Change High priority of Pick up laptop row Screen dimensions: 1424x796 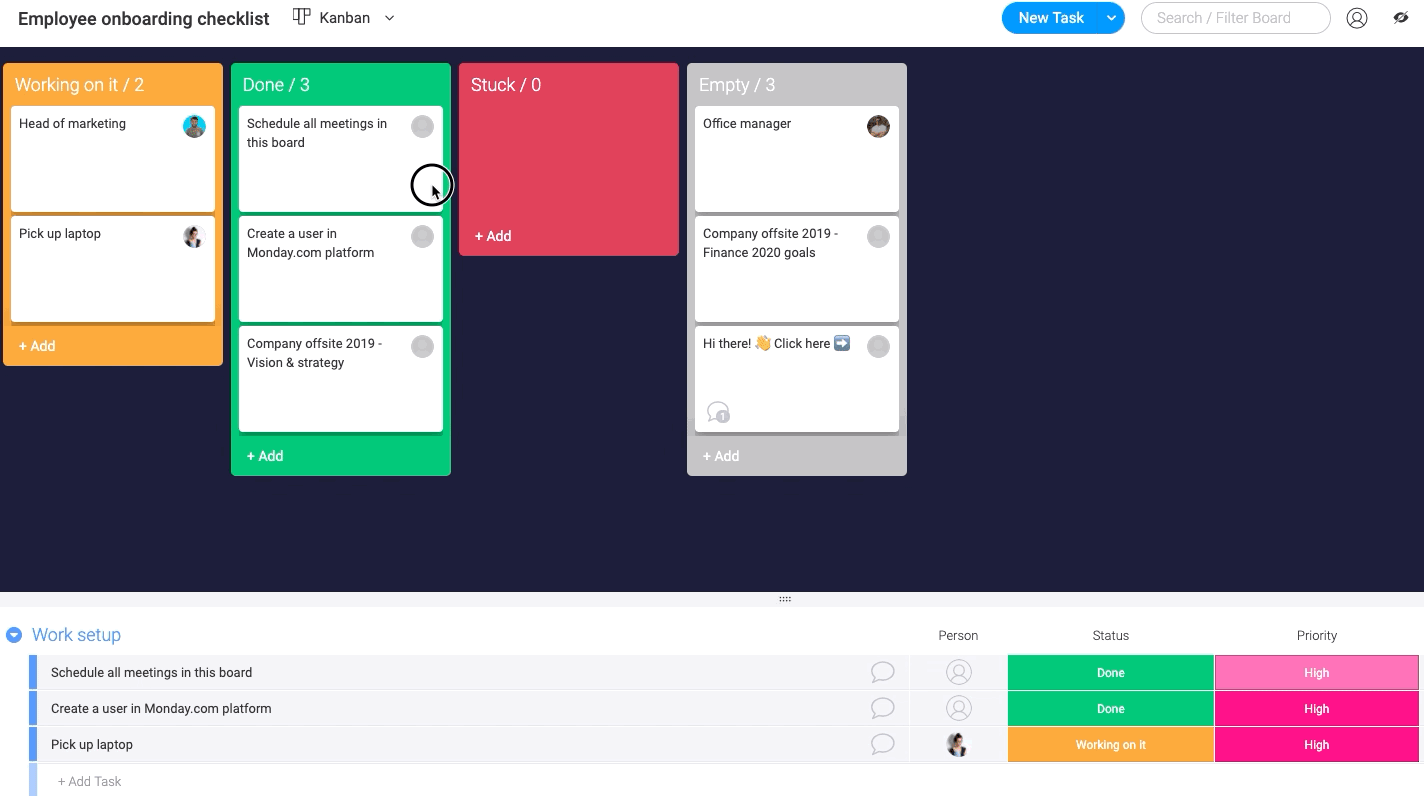click(1317, 745)
